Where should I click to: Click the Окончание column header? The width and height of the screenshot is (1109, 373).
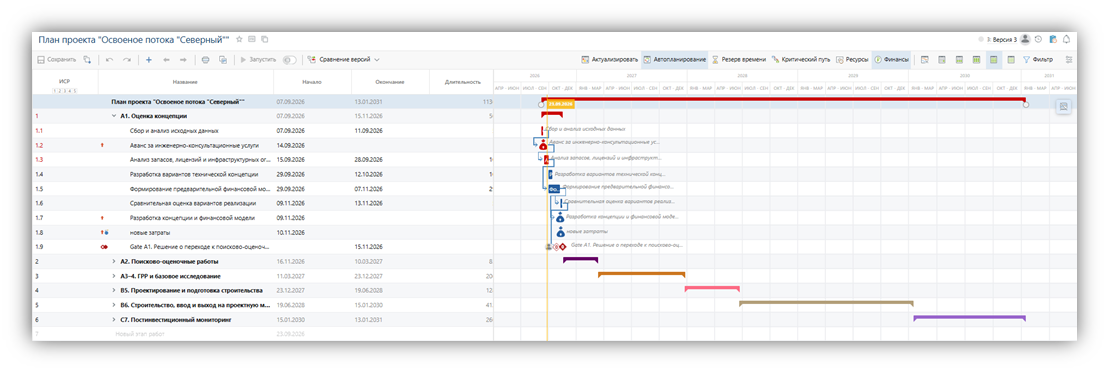pyautogui.click(x=390, y=82)
